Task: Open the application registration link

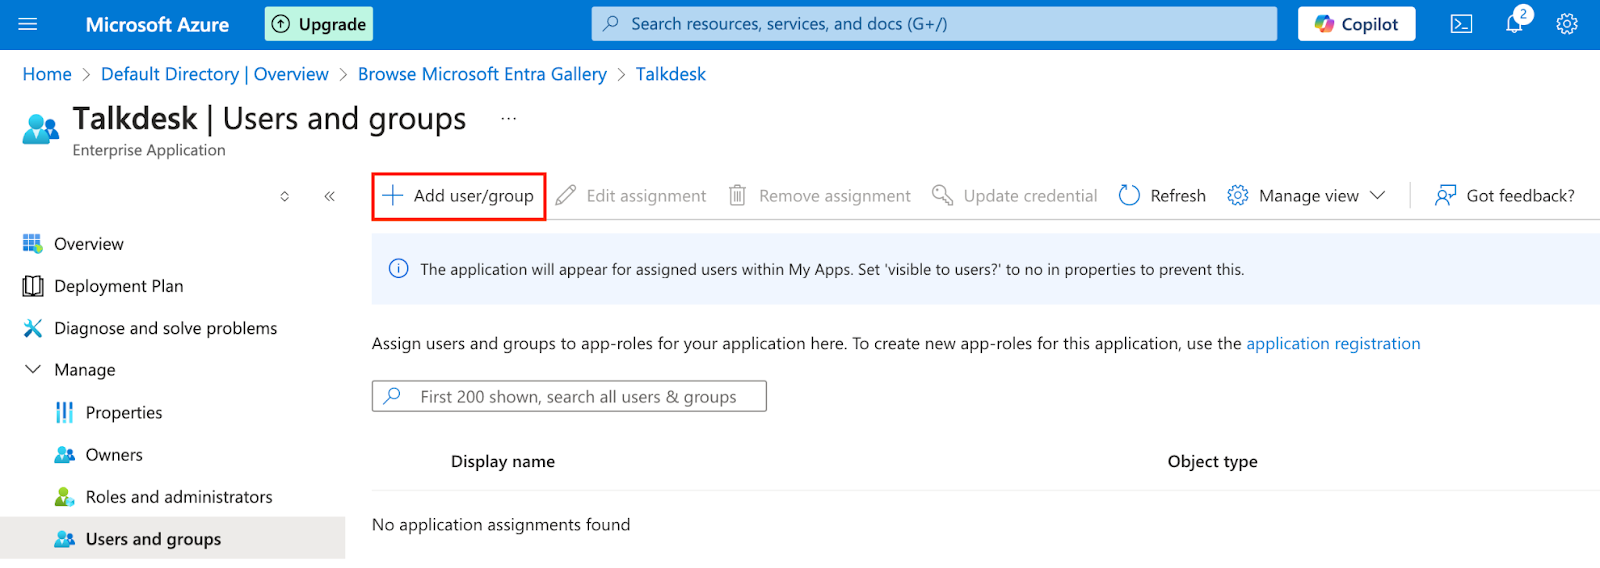Action: pyautogui.click(x=1333, y=343)
